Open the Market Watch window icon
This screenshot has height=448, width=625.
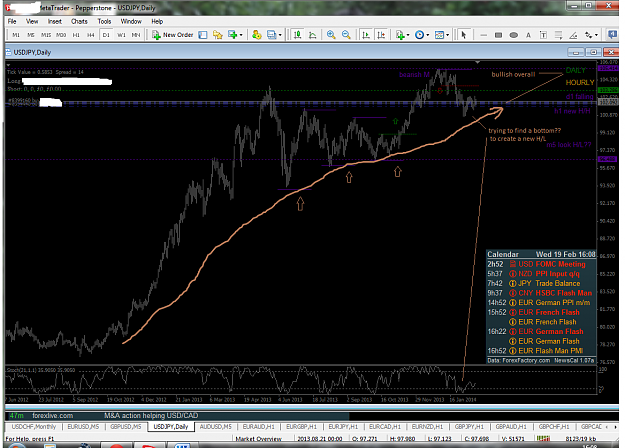pyautogui.click(x=203, y=35)
